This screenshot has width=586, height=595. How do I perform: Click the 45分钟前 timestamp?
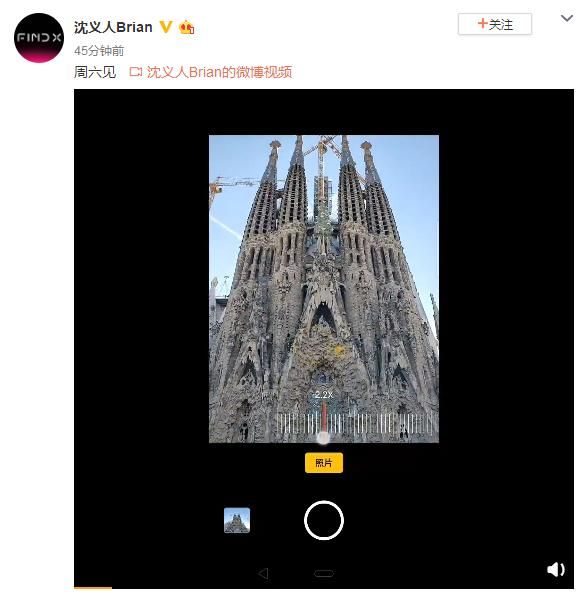(x=99, y=50)
